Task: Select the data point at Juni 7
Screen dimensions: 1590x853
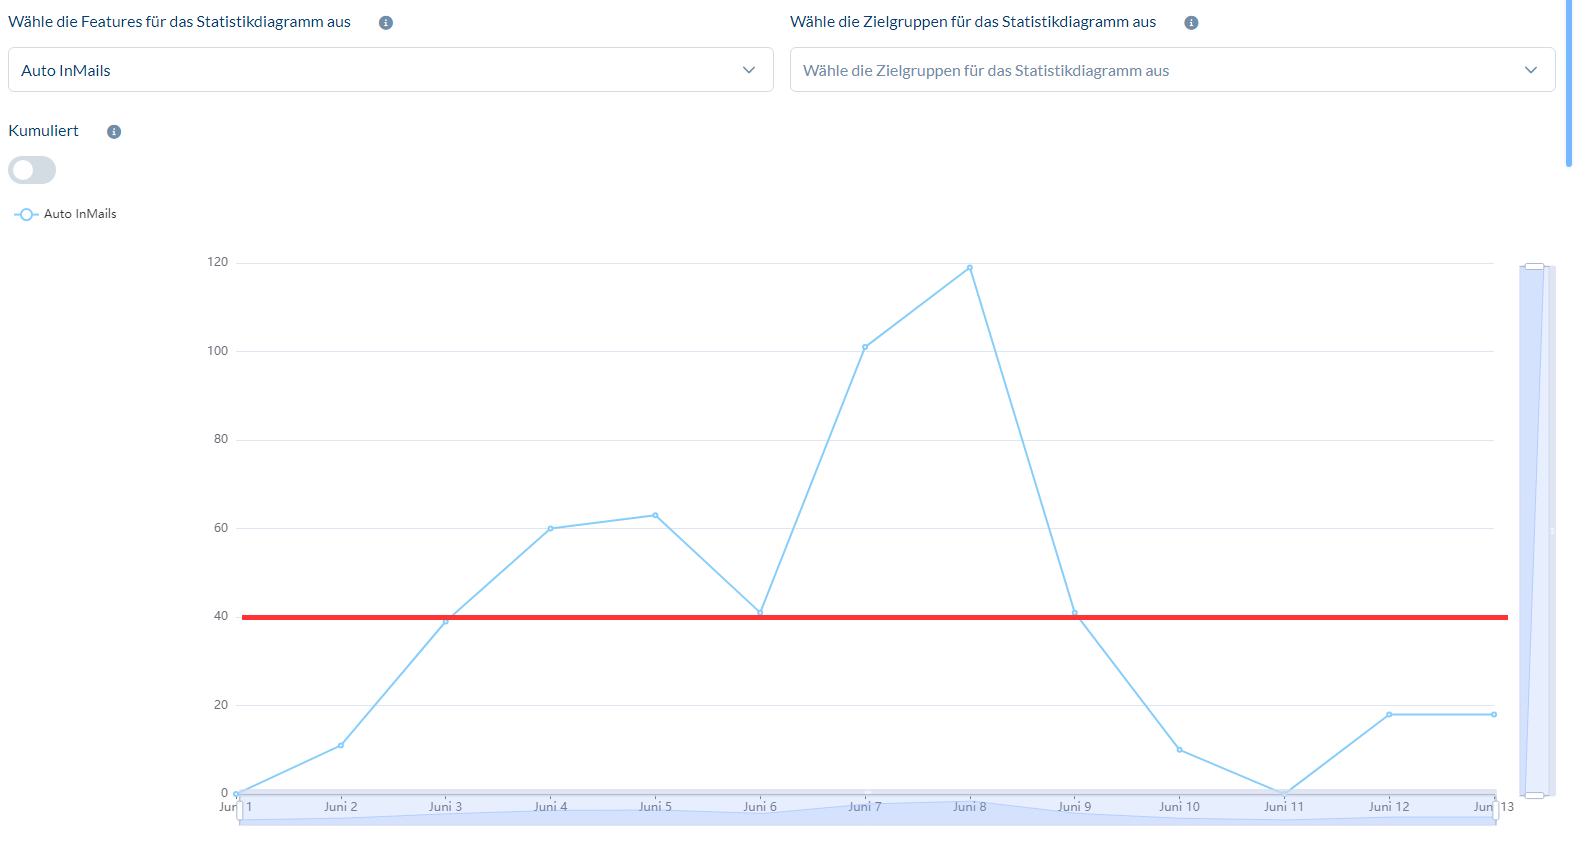Action: point(865,347)
